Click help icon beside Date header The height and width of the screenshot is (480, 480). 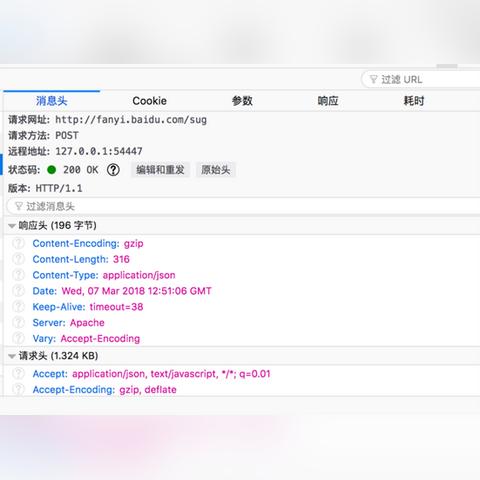(18, 291)
